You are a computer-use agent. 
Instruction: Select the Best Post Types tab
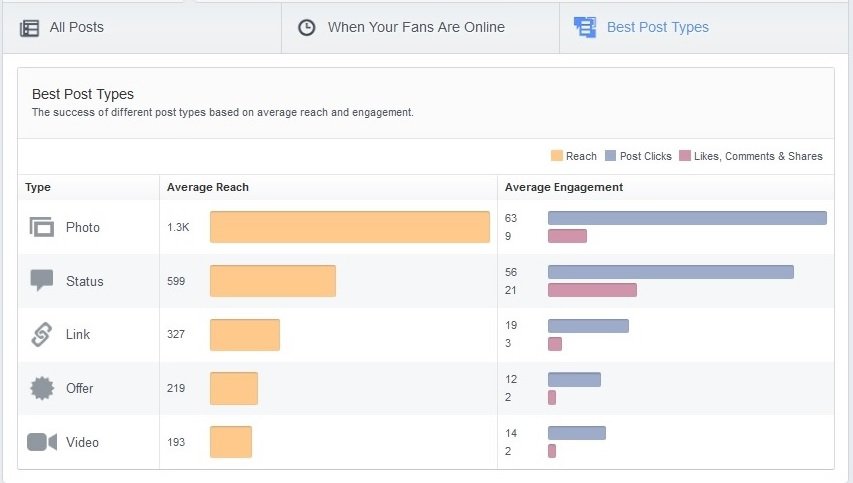(657, 28)
